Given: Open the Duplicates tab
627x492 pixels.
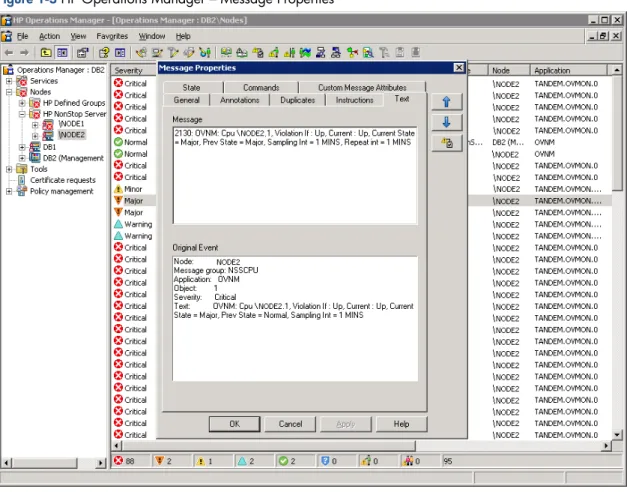Looking at the screenshot, I should 298,100.
